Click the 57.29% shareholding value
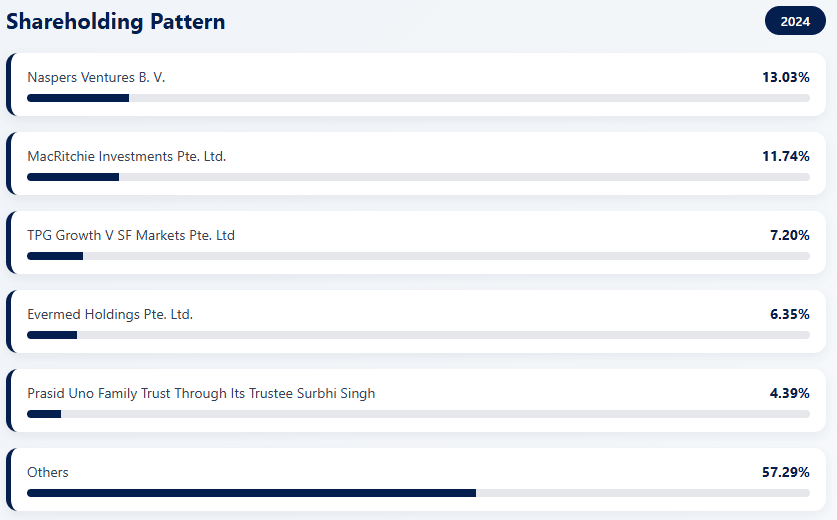This screenshot has height=520, width=837. [785, 472]
